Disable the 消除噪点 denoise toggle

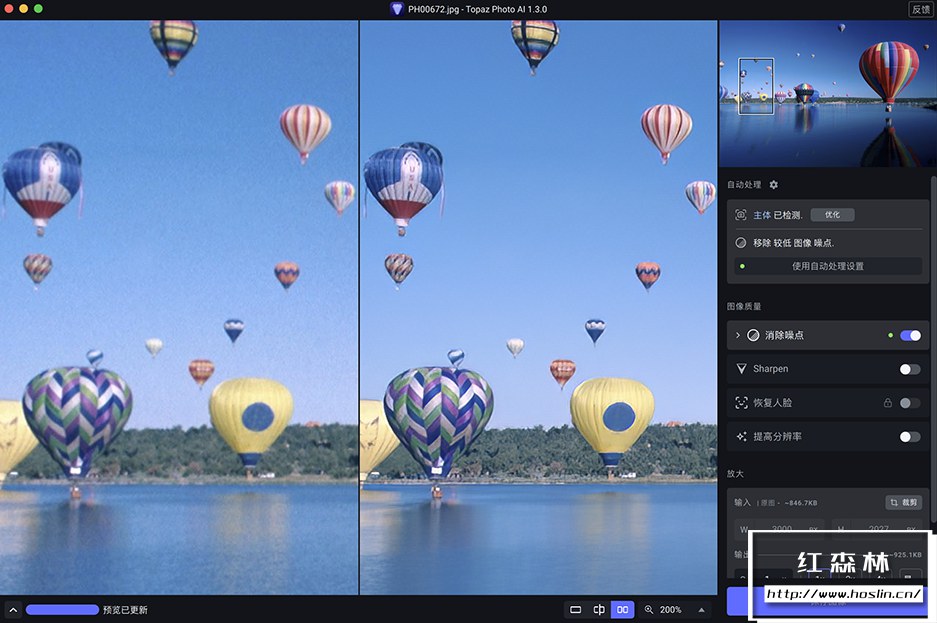tap(910, 335)
